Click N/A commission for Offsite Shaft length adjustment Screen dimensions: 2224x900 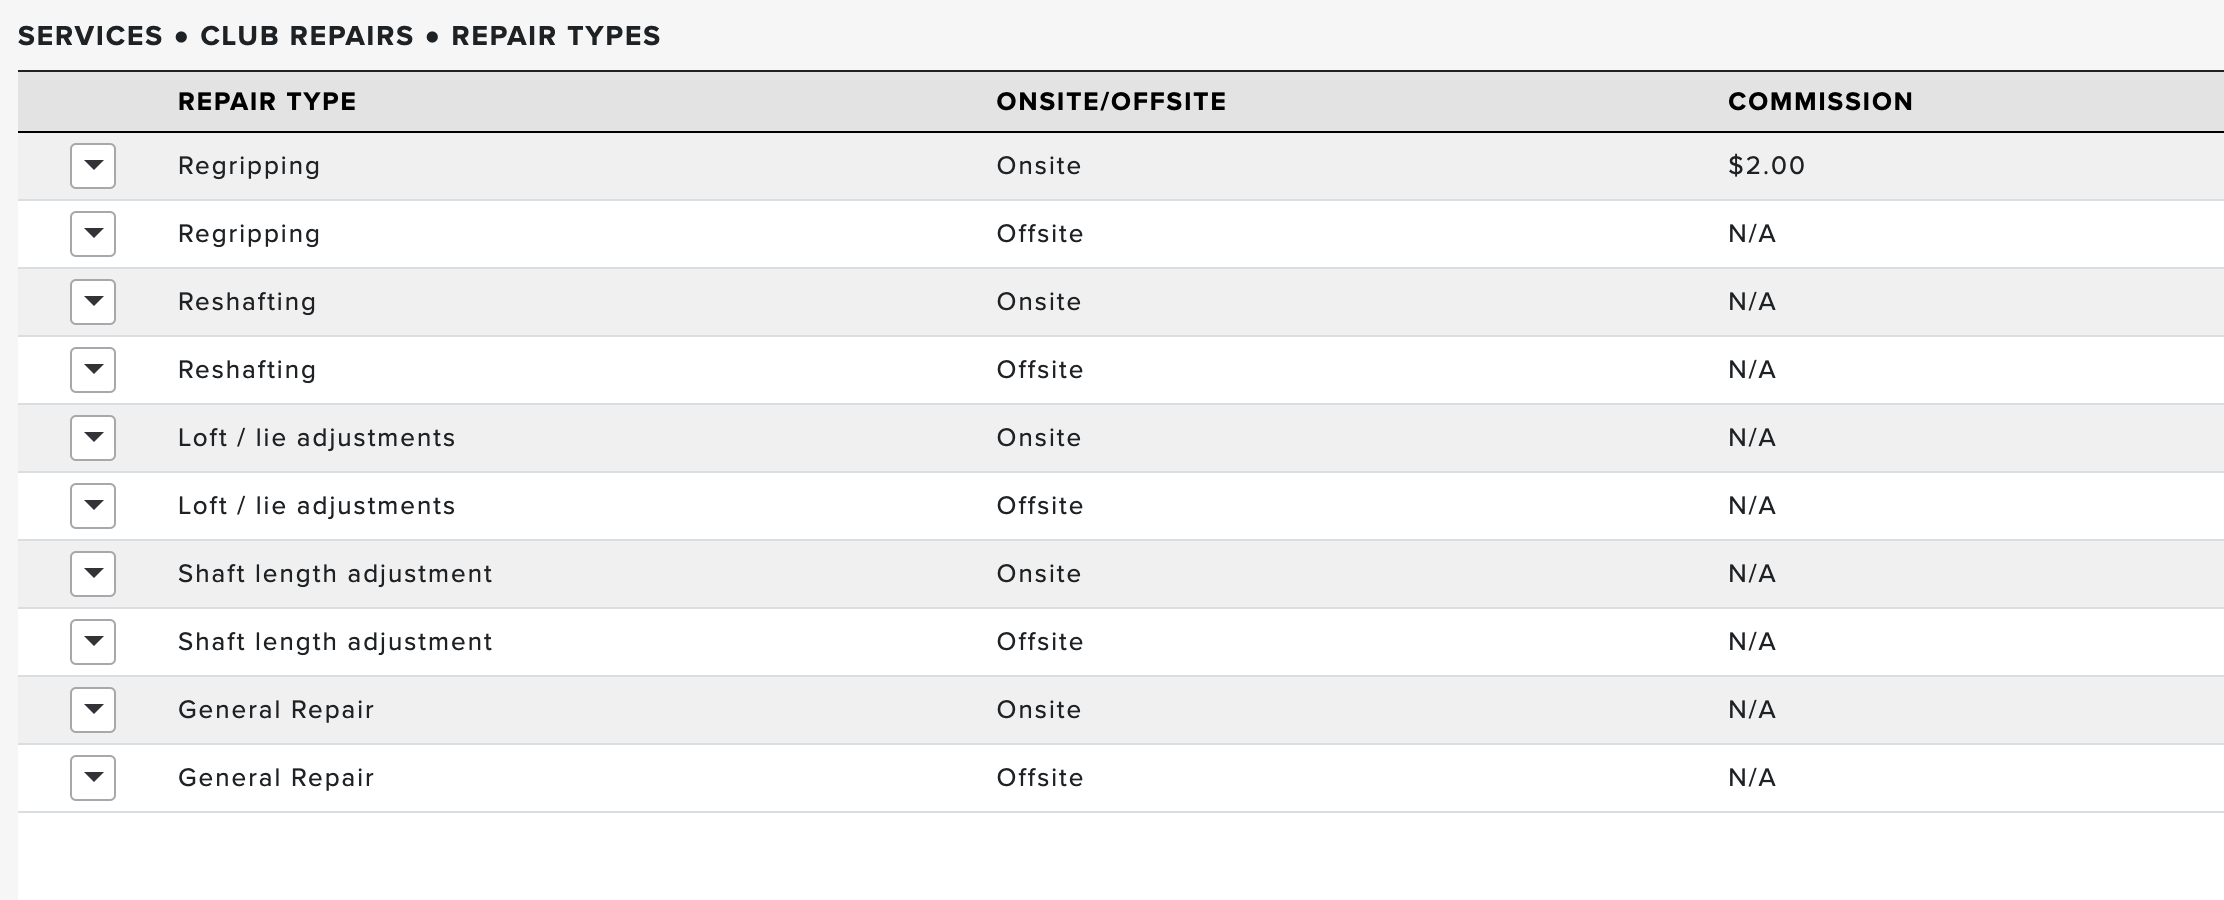[x=1752, y=642]
